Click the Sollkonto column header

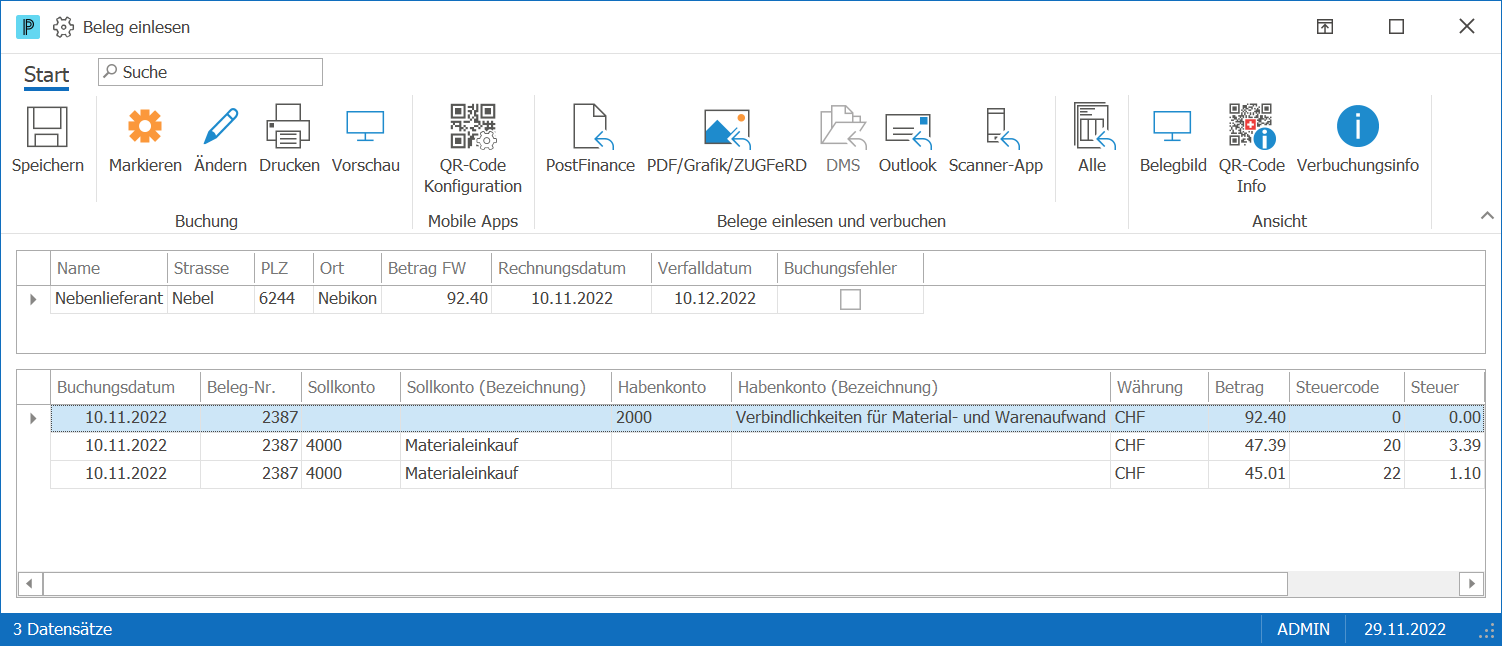tap(351, 387)
